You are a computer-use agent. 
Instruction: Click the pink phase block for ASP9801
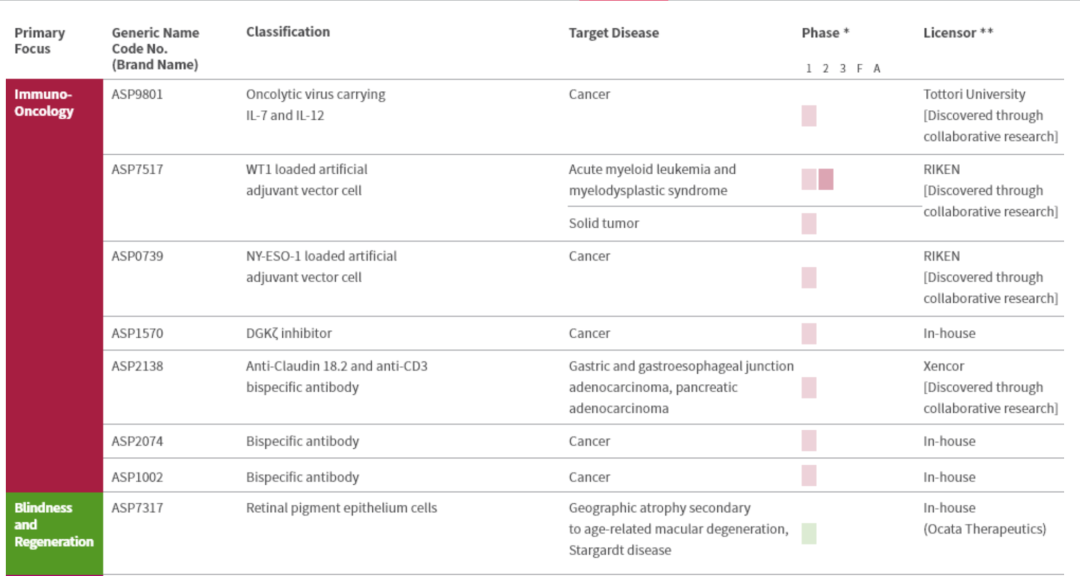(x=809, y=116)
